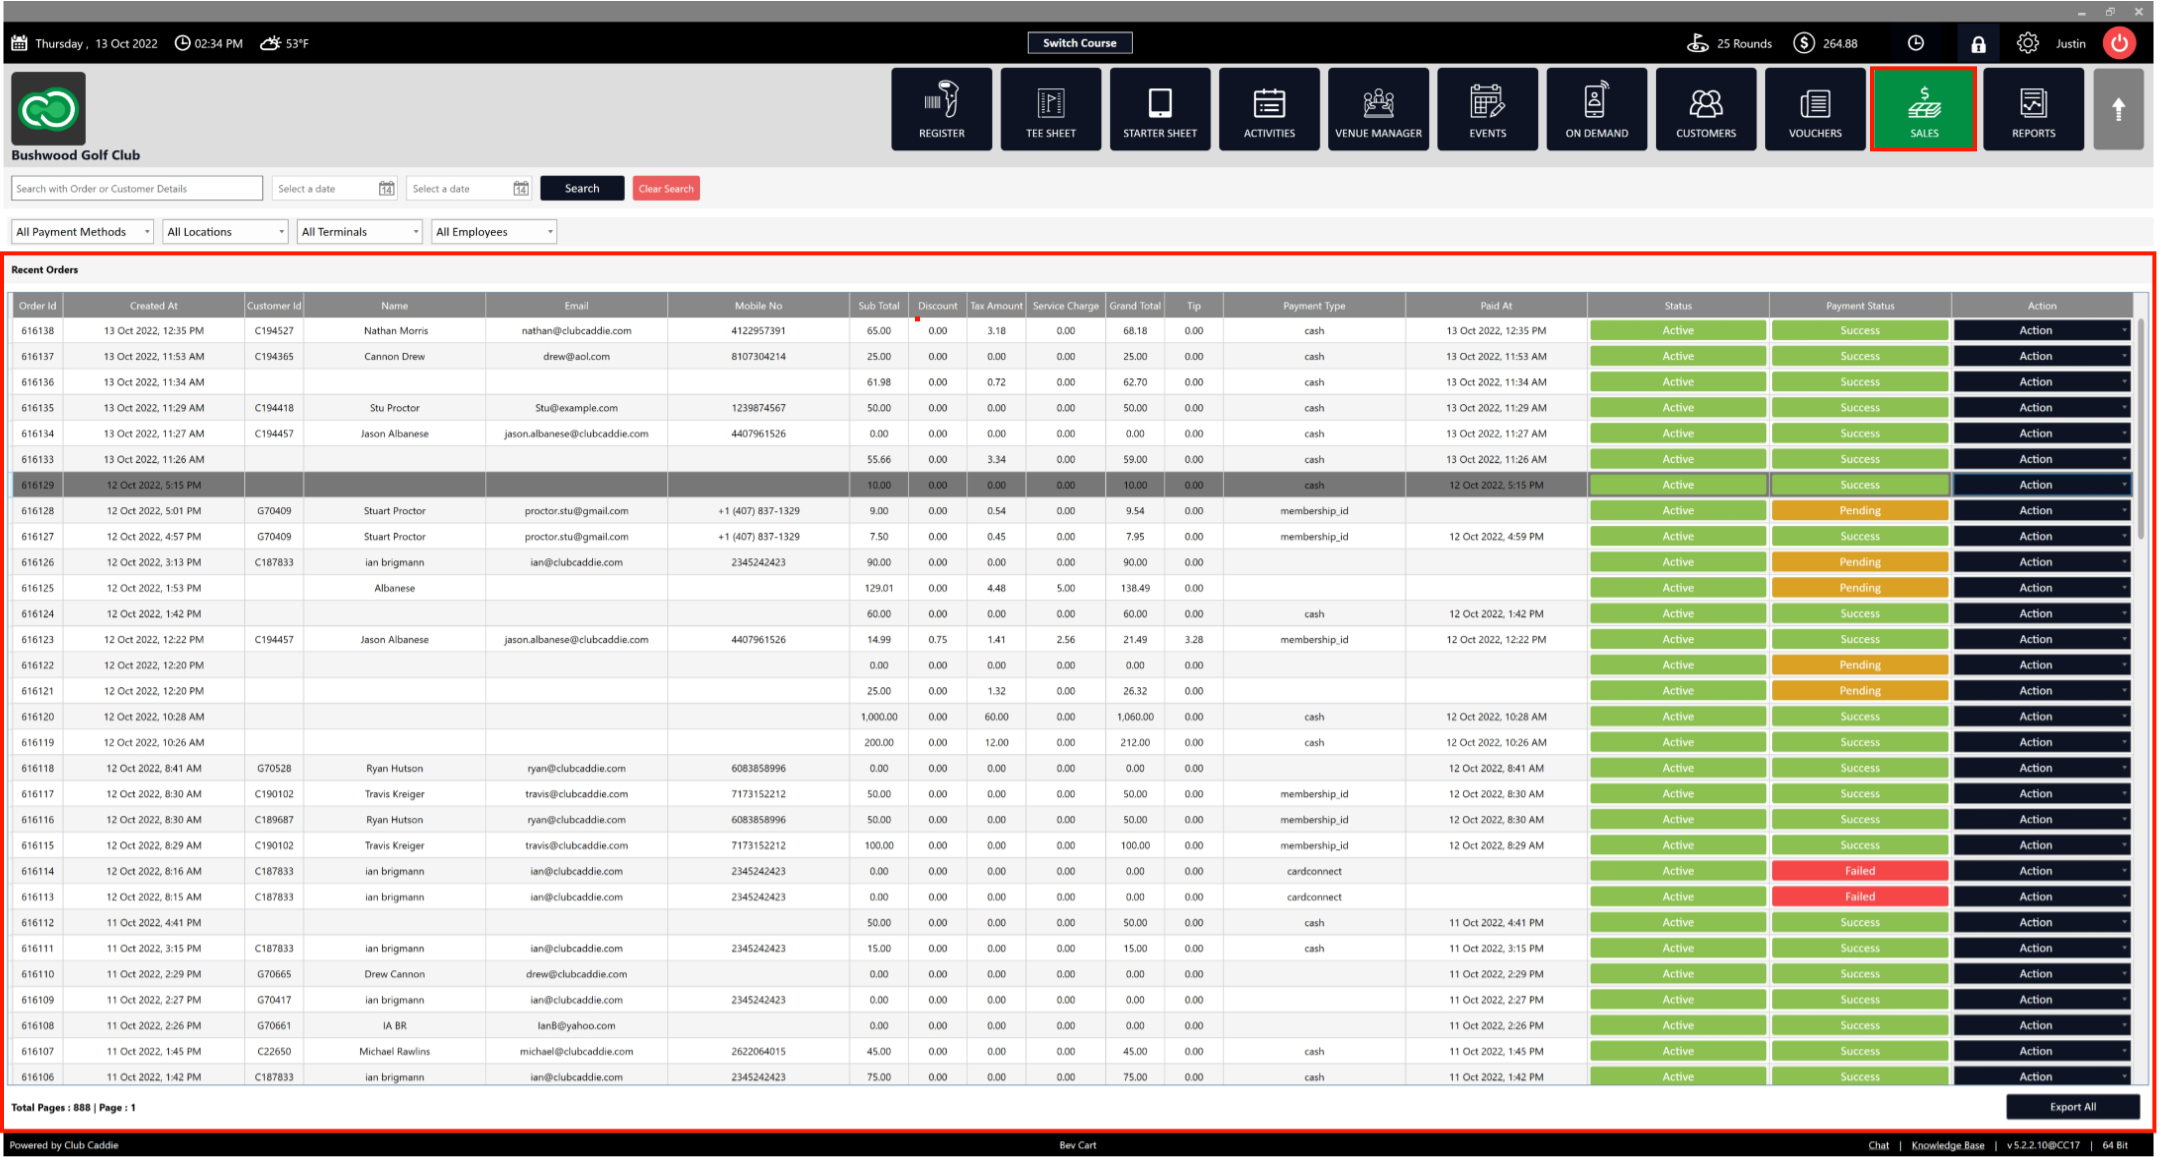Lock the screen with padlock icon
Viewport: 2165px width, 1165px height.
coord(1977,44)
